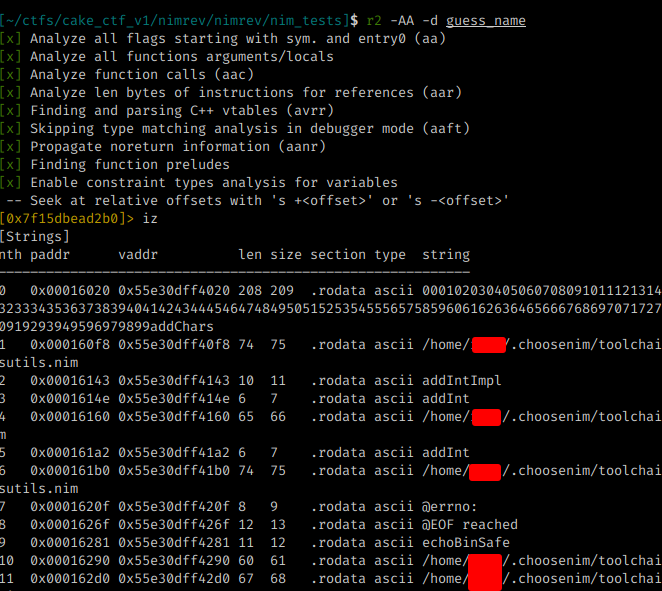Click the '@EOF reached' string entry
Viewport: 662px width, 591px height.
coord(470,525)
